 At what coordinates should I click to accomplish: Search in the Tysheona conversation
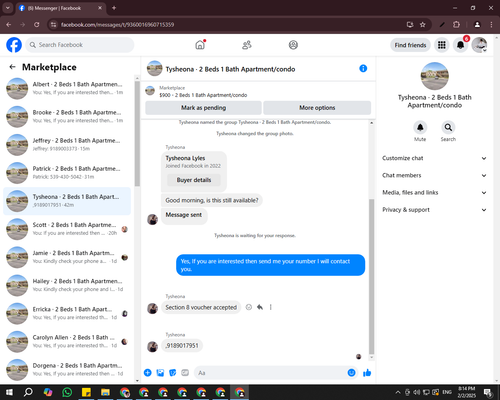[x=448, y=127]
